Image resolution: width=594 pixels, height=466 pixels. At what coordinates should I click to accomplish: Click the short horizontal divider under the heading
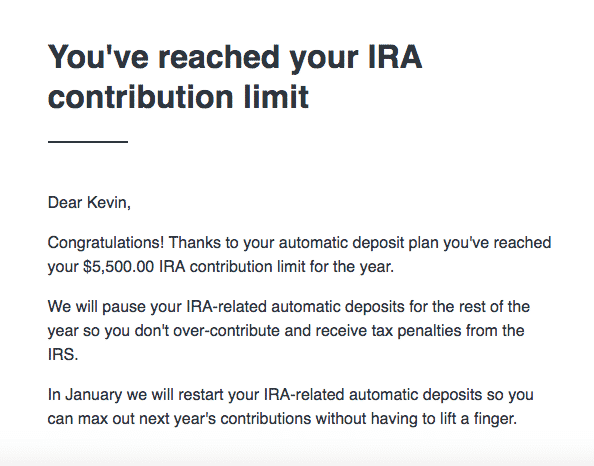(88, 142)
